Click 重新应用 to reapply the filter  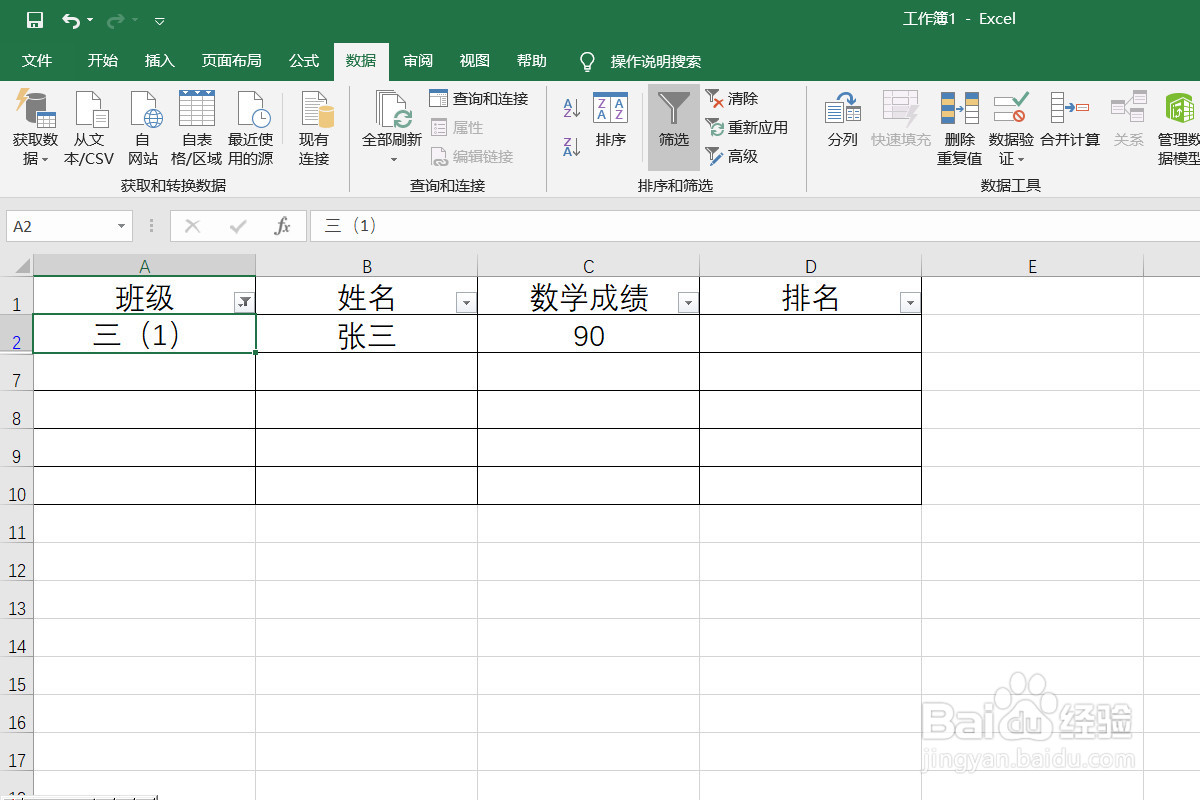pyautogui.click(x=750, y=127)
